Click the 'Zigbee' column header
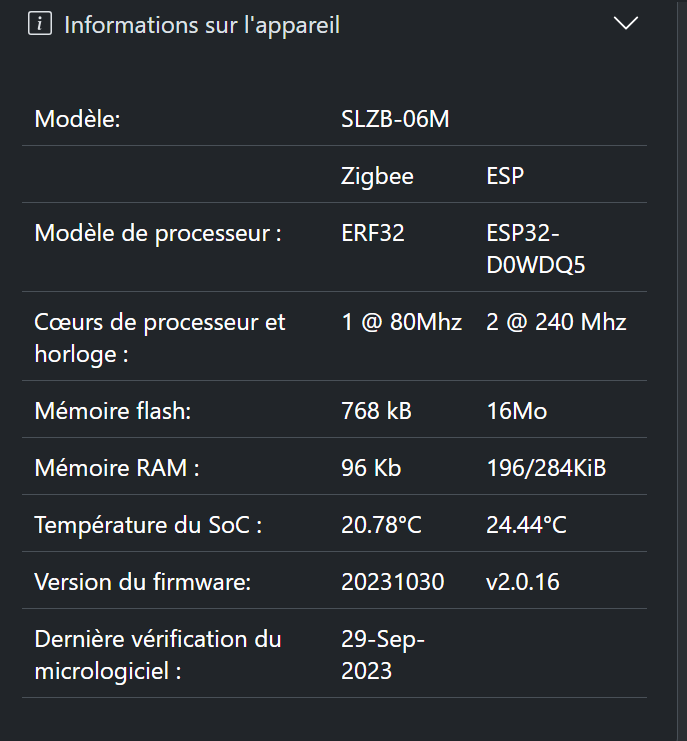The width and height of the screenshot is (687, 741). point(377,176)
